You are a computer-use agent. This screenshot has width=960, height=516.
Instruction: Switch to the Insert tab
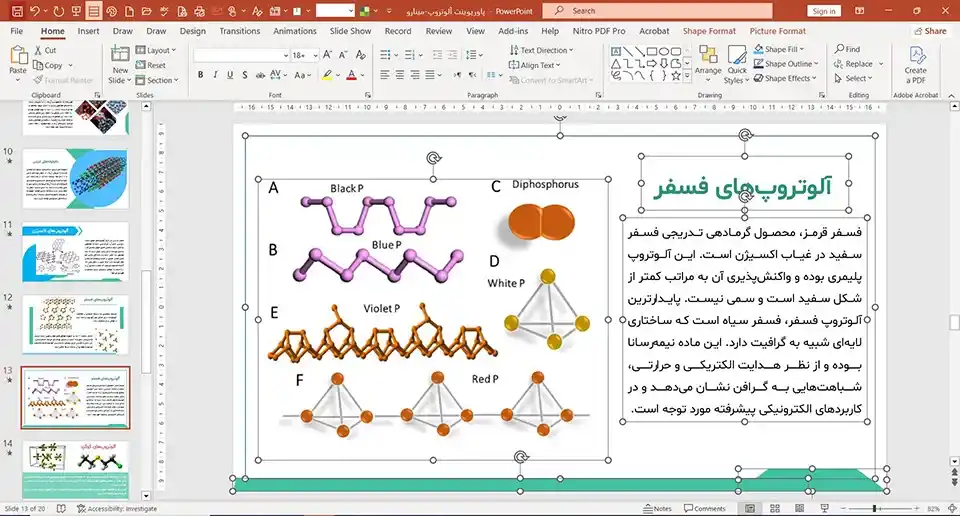click(88, 31)
